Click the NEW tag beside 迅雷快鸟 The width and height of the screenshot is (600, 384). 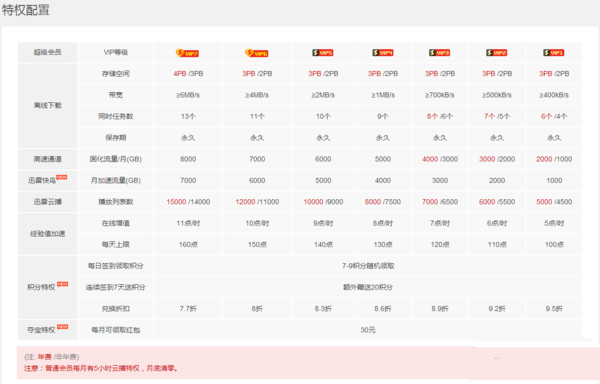coord(62,177)
